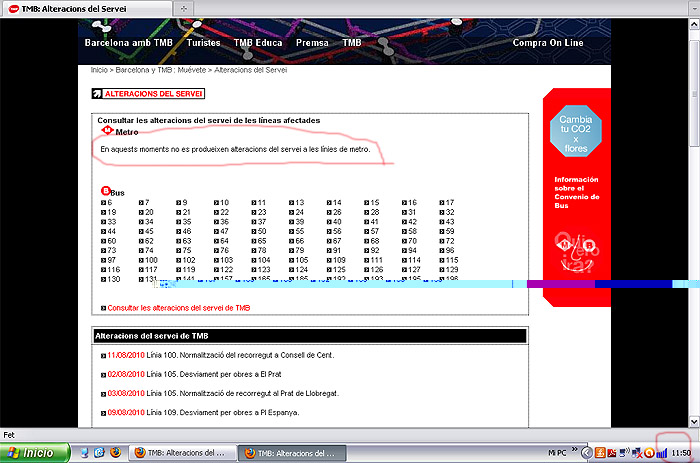This screenshot has height=463, width=700.
Task: Click the Bus logo icon
Action: [106, 191]
